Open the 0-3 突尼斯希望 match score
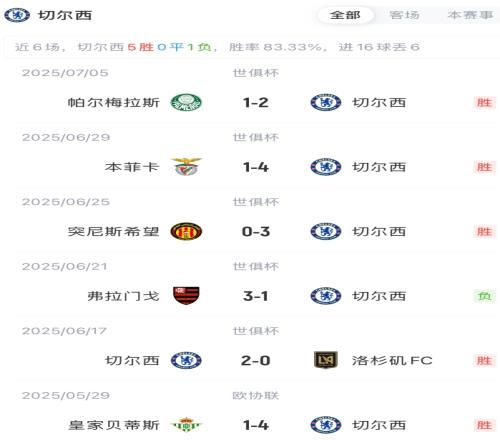The width and height of the screenshot is (500, 440). [x=256, y=231]
